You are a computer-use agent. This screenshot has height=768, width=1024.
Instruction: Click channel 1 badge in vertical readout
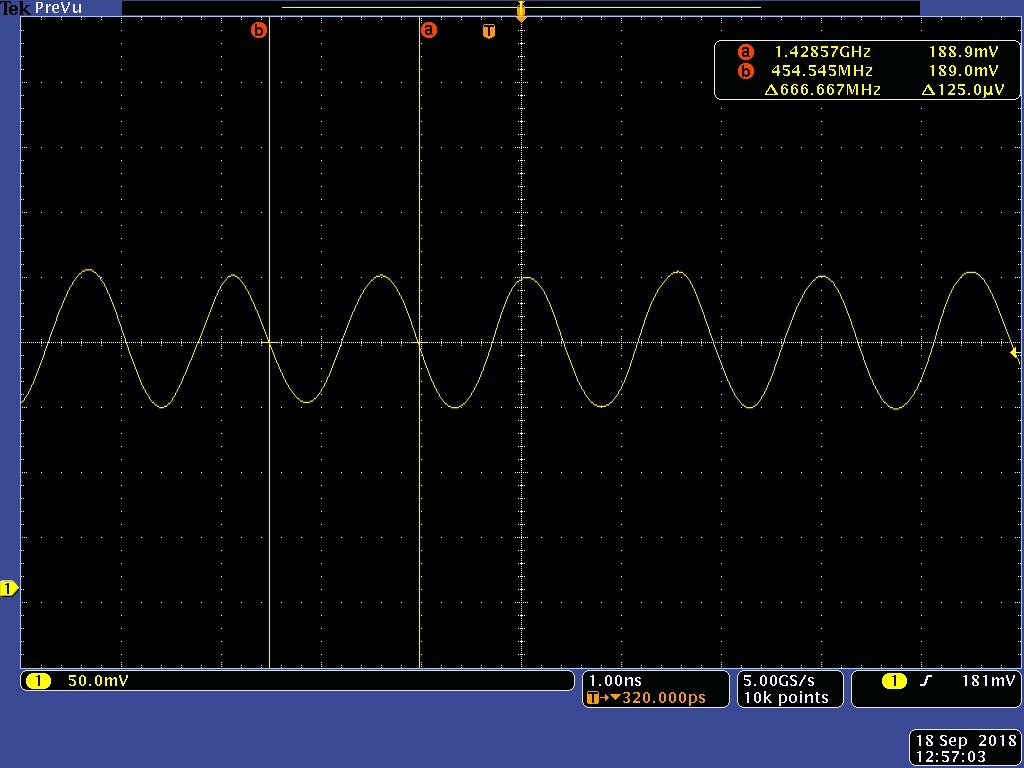tap(38, 681)
